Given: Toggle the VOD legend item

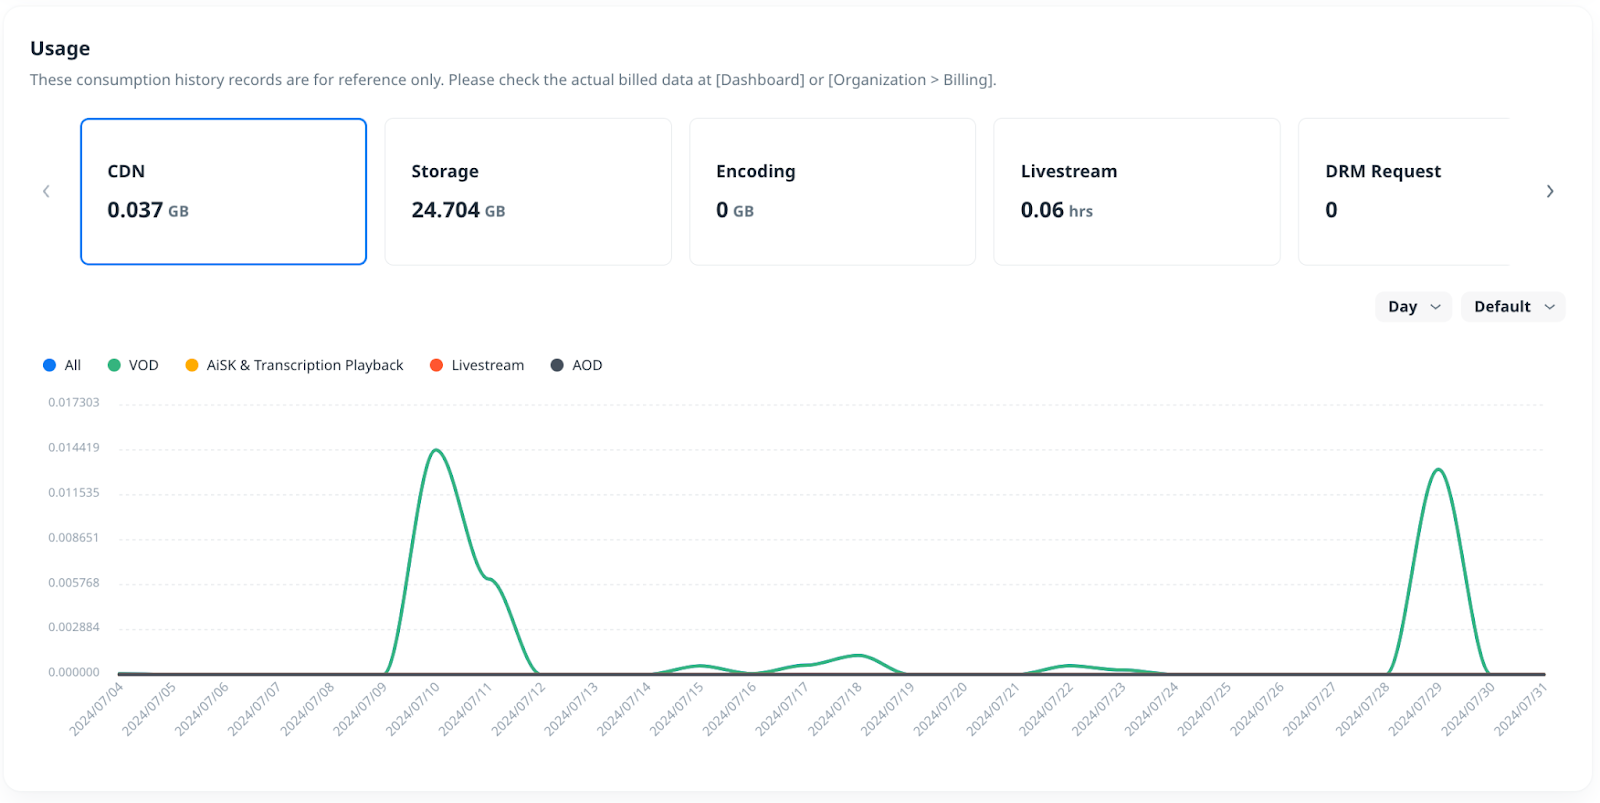Looking at the screenshot, I should click(133, 365).
